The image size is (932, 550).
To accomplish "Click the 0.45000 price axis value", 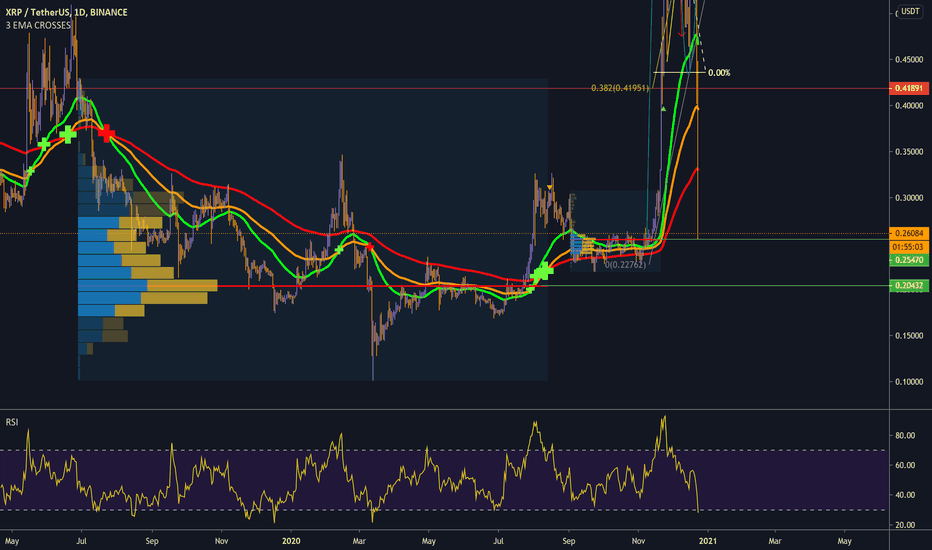I will click(x=909, y=59).
